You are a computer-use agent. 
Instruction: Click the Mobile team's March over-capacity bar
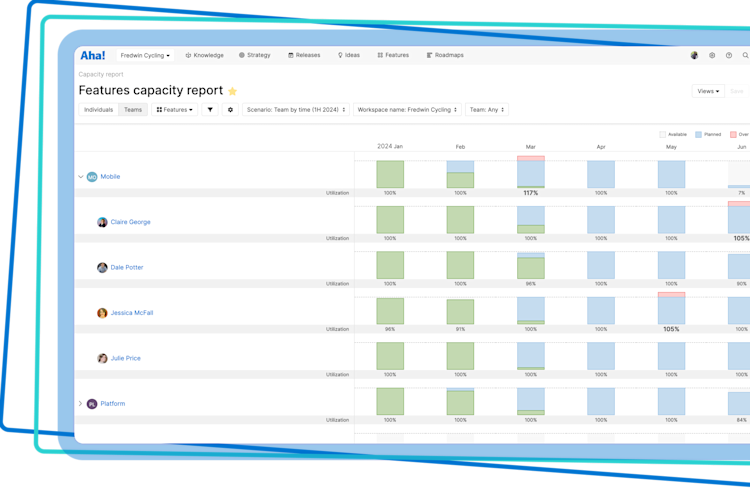click(531, 158)
